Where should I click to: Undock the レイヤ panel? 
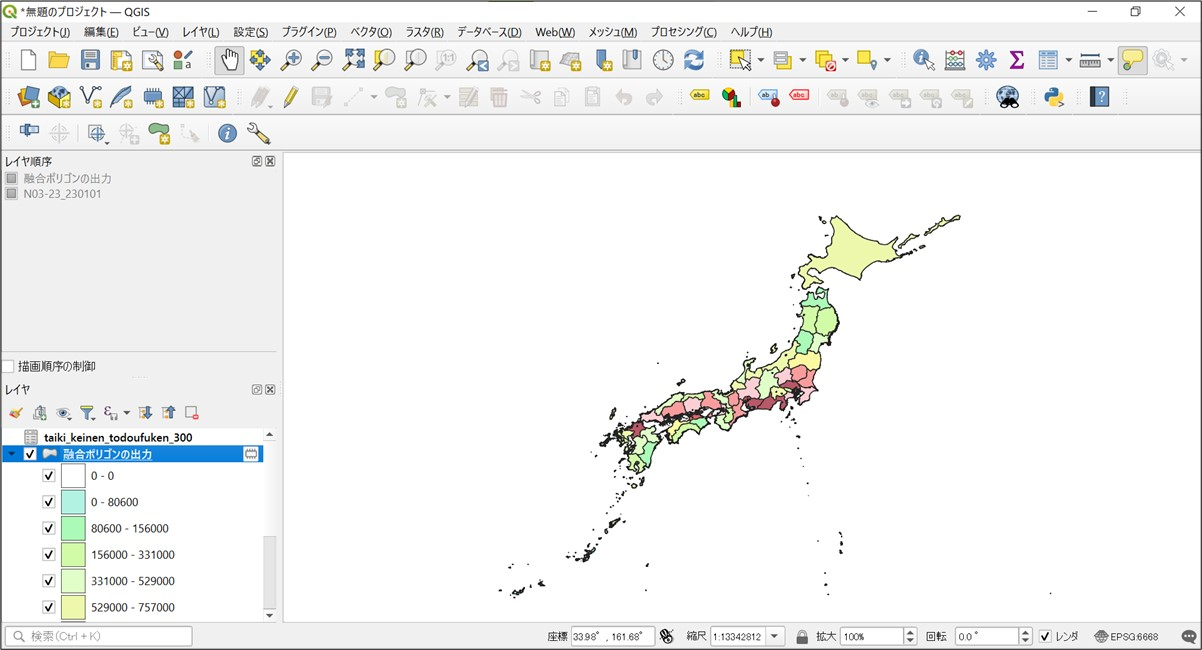click(257, 389)
